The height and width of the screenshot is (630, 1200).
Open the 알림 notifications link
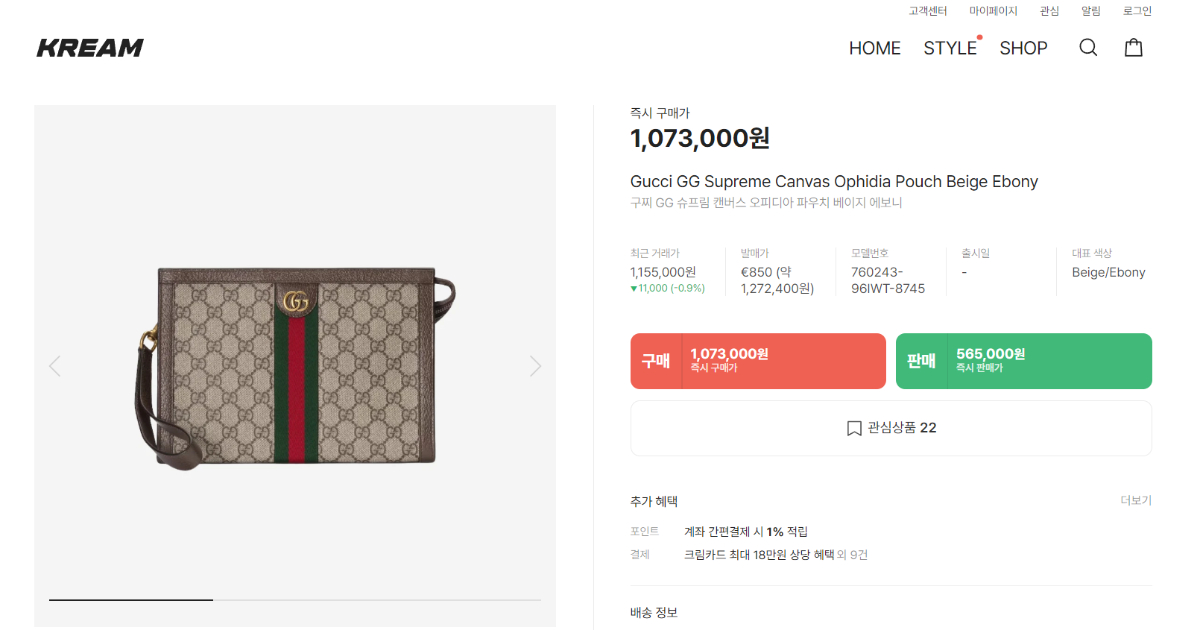tap(1090, 11)
